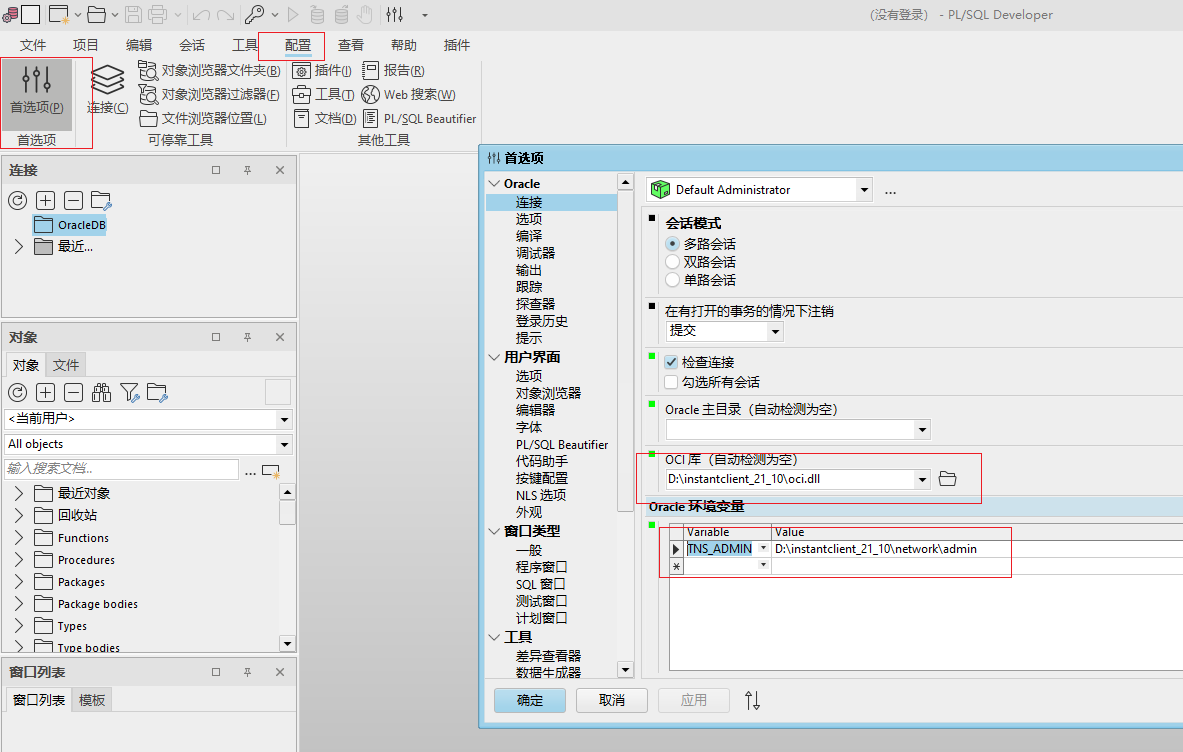Click the Save disk icon in quick toolbar

[133, 14]
